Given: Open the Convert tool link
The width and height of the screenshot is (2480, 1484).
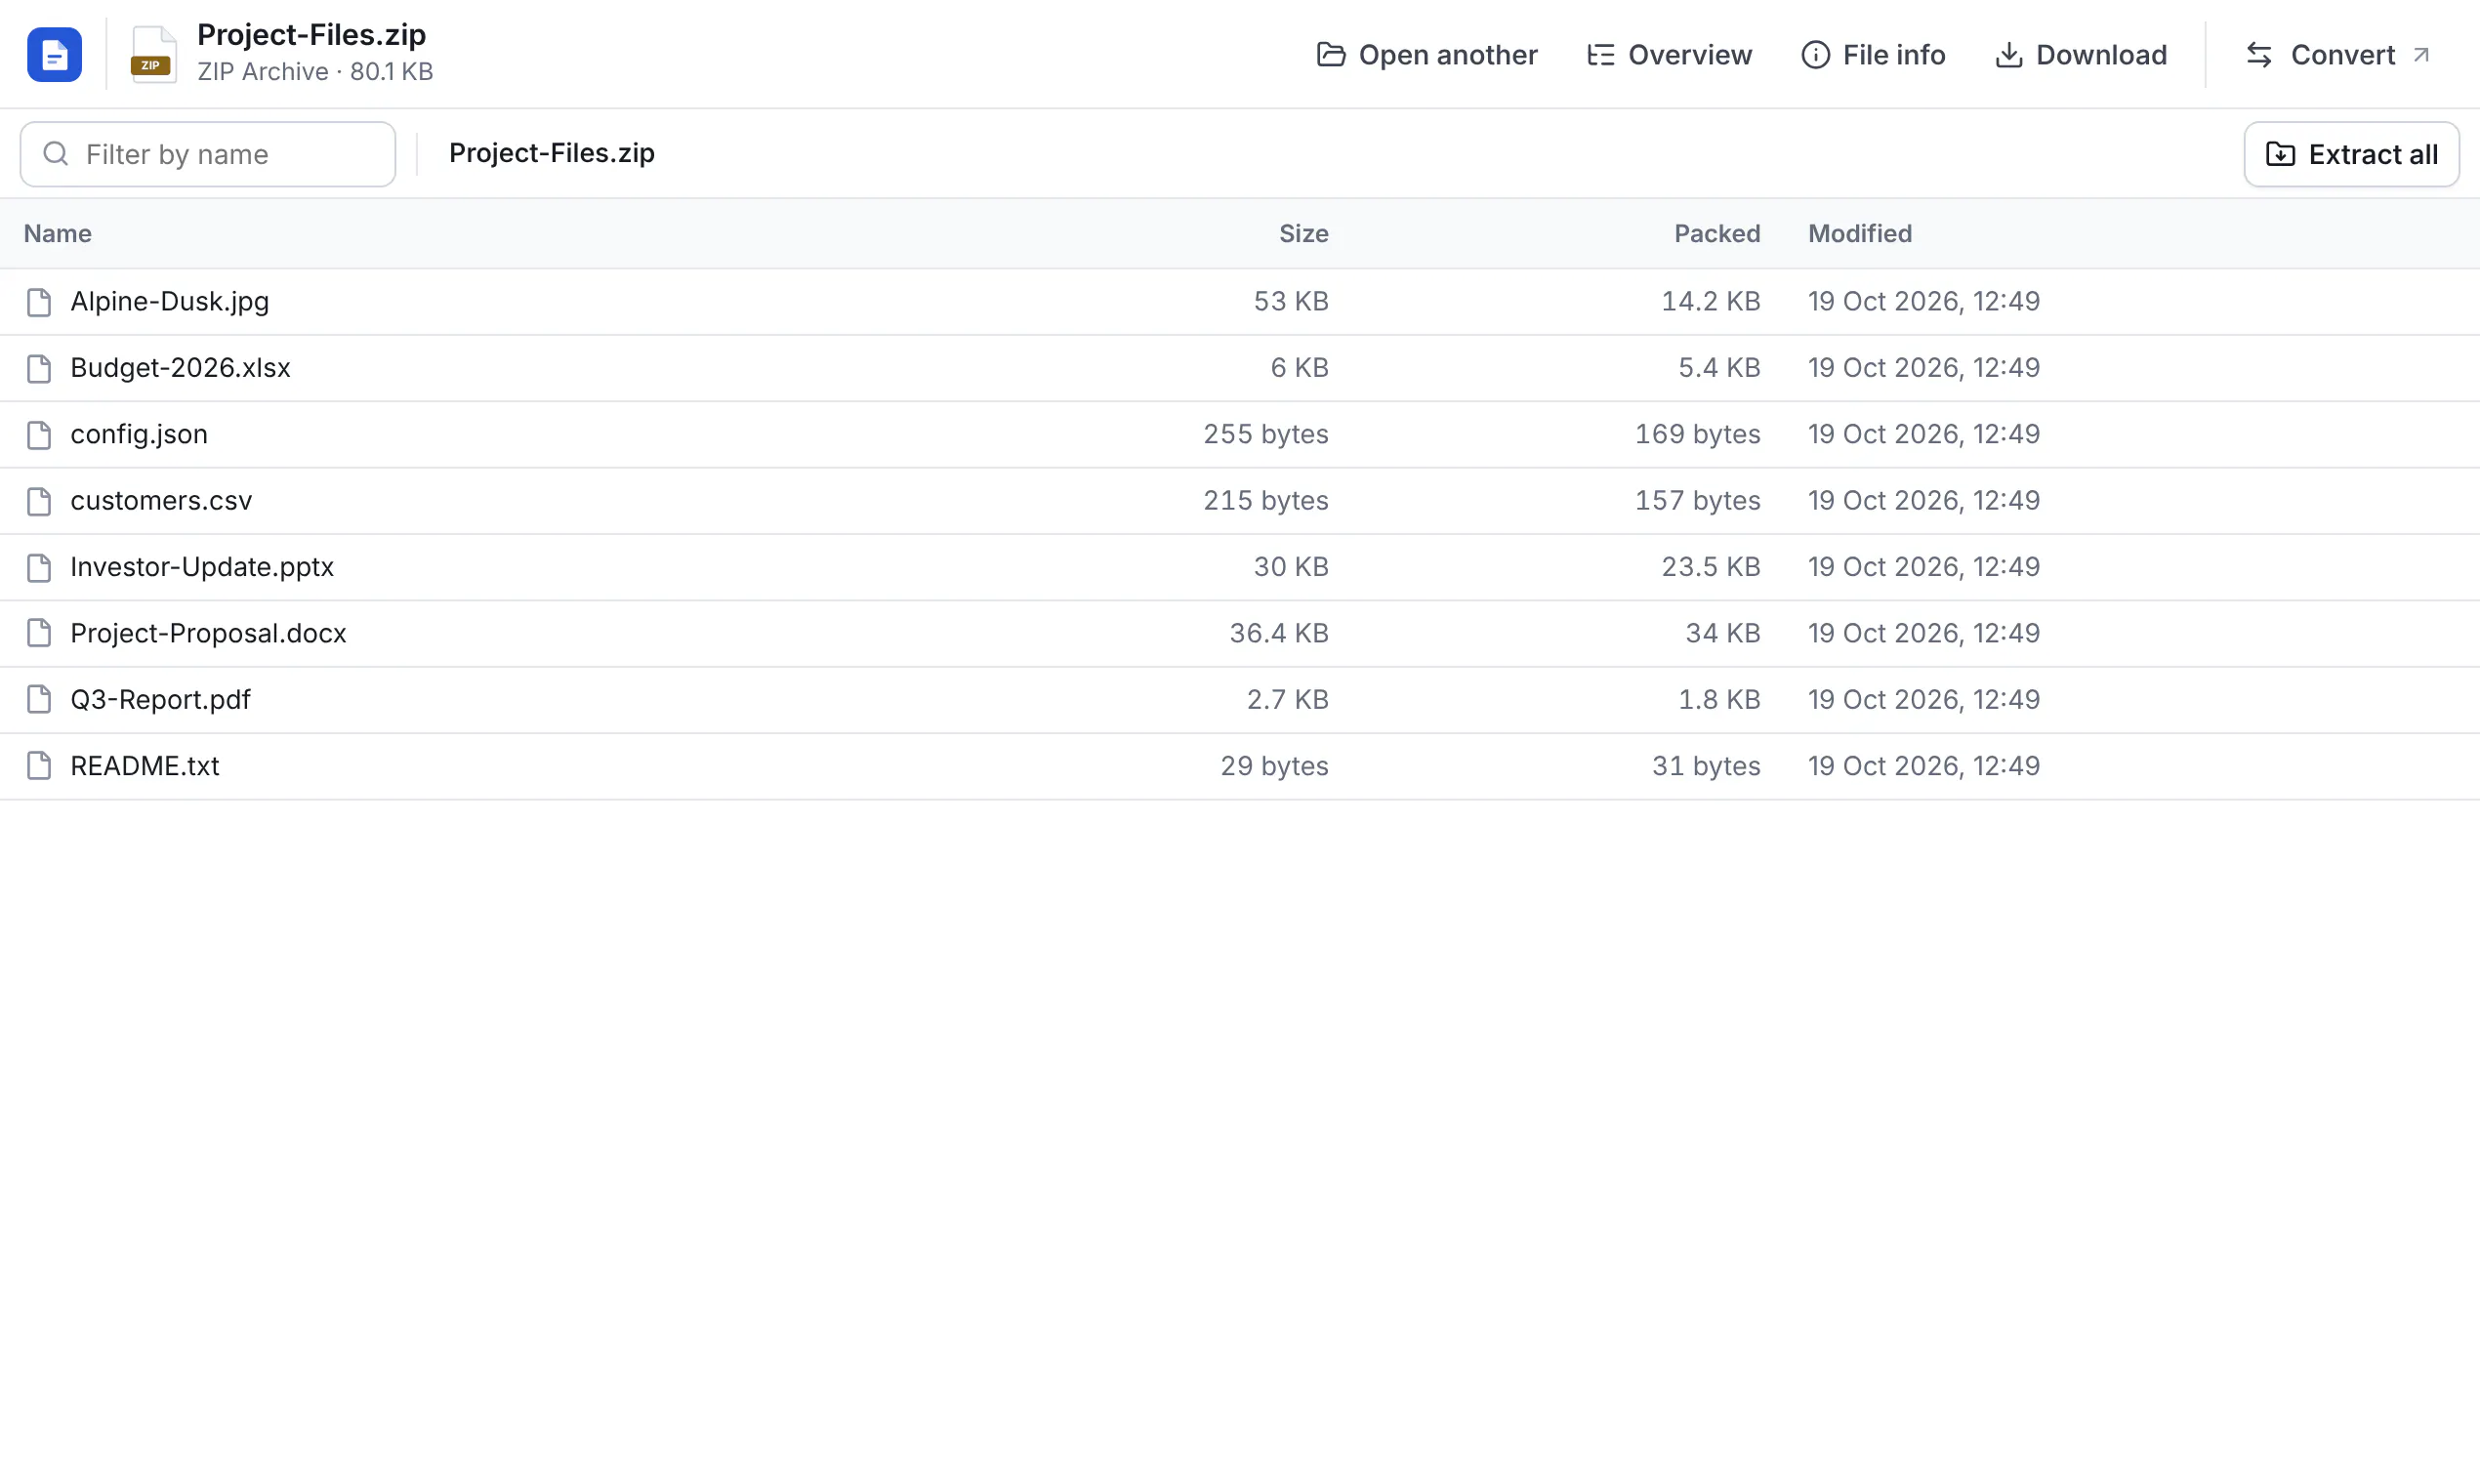Looking at the screenshot, I should click(x=2337, y=54).
